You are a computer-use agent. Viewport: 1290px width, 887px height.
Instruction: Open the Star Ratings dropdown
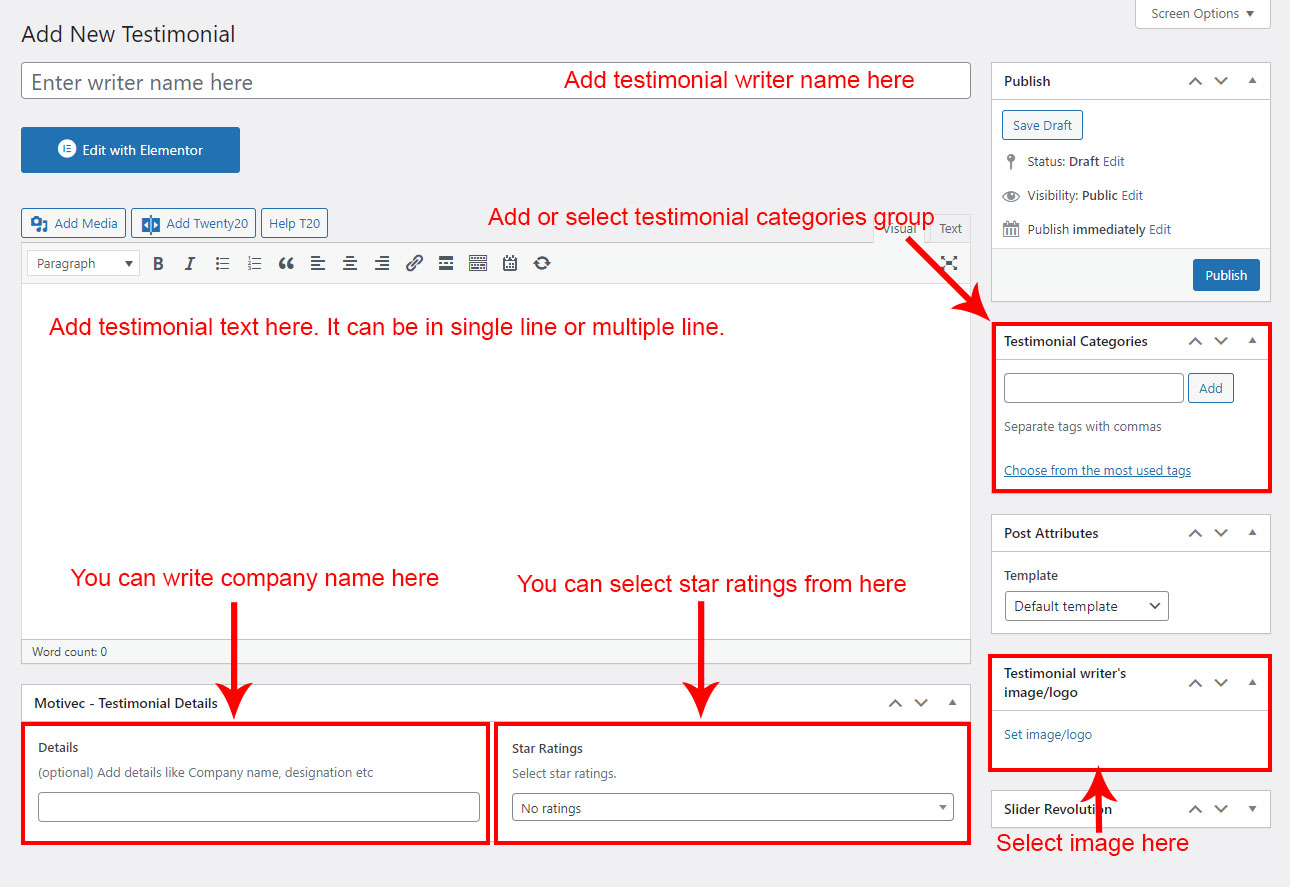(732, 808)
